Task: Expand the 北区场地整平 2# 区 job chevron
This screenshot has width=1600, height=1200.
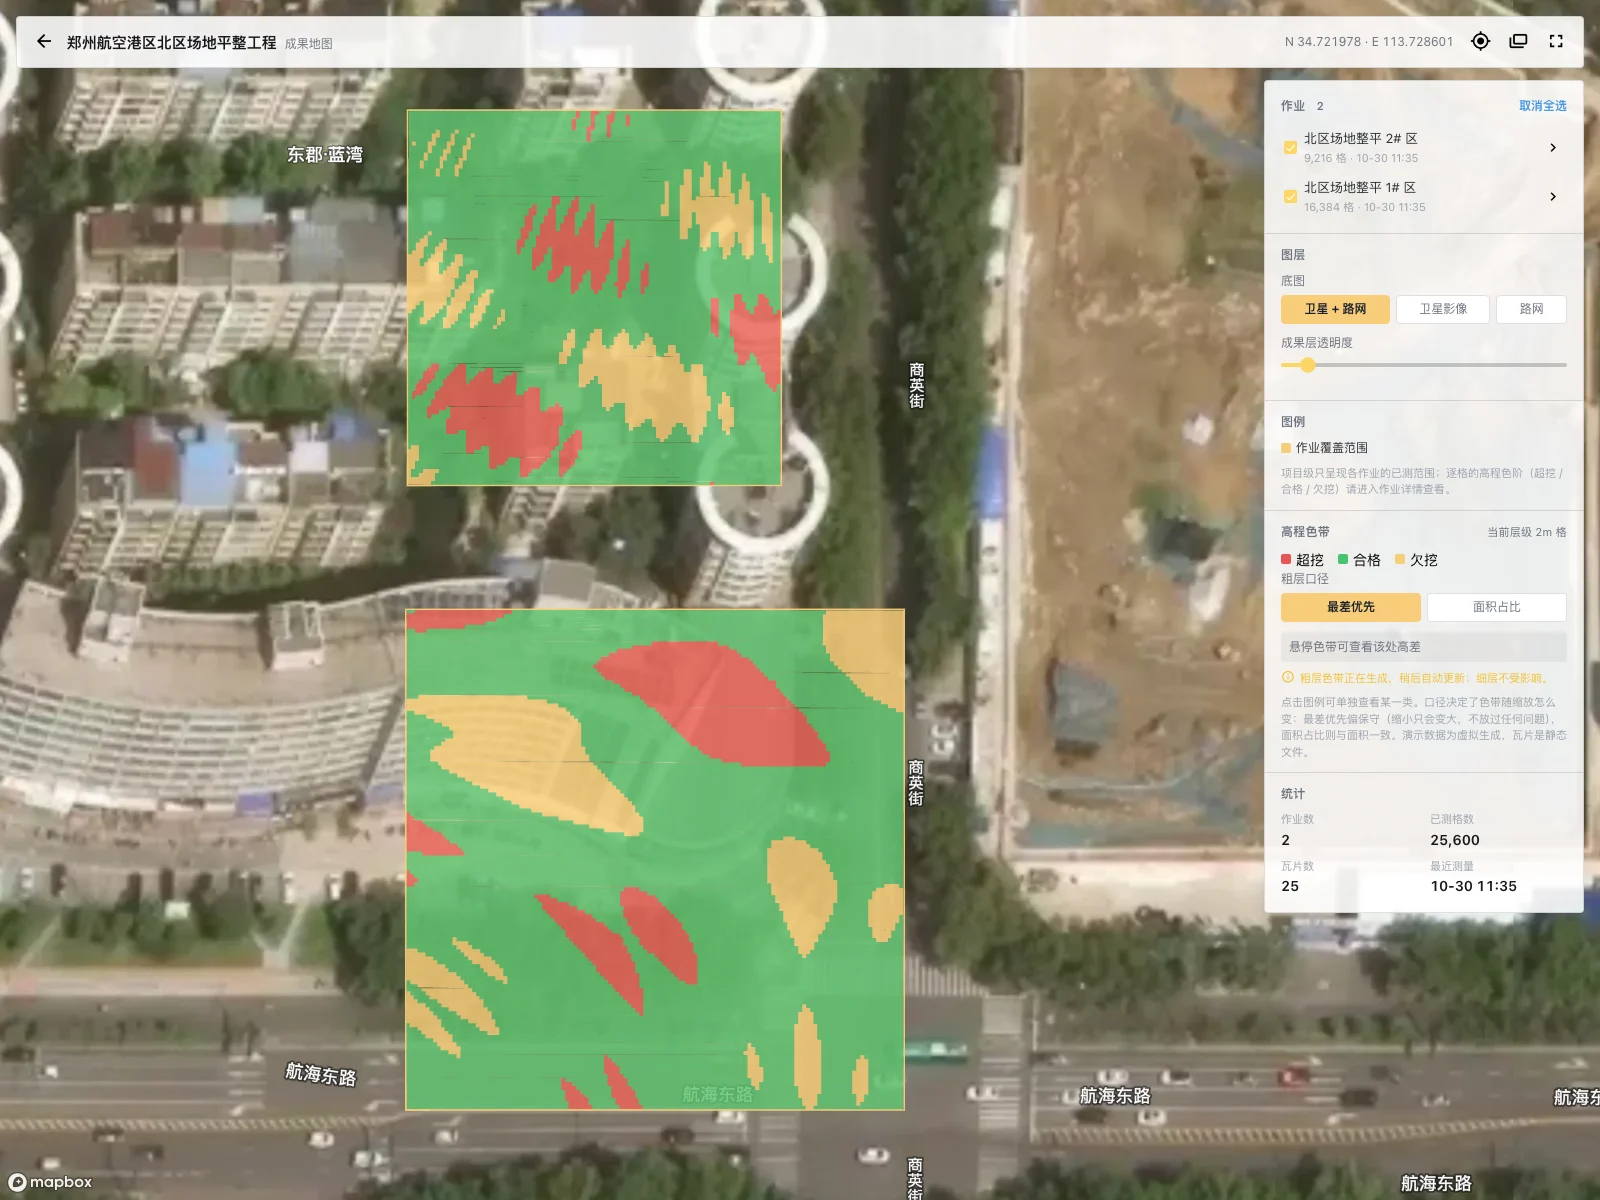Action: coord(1553,148)
